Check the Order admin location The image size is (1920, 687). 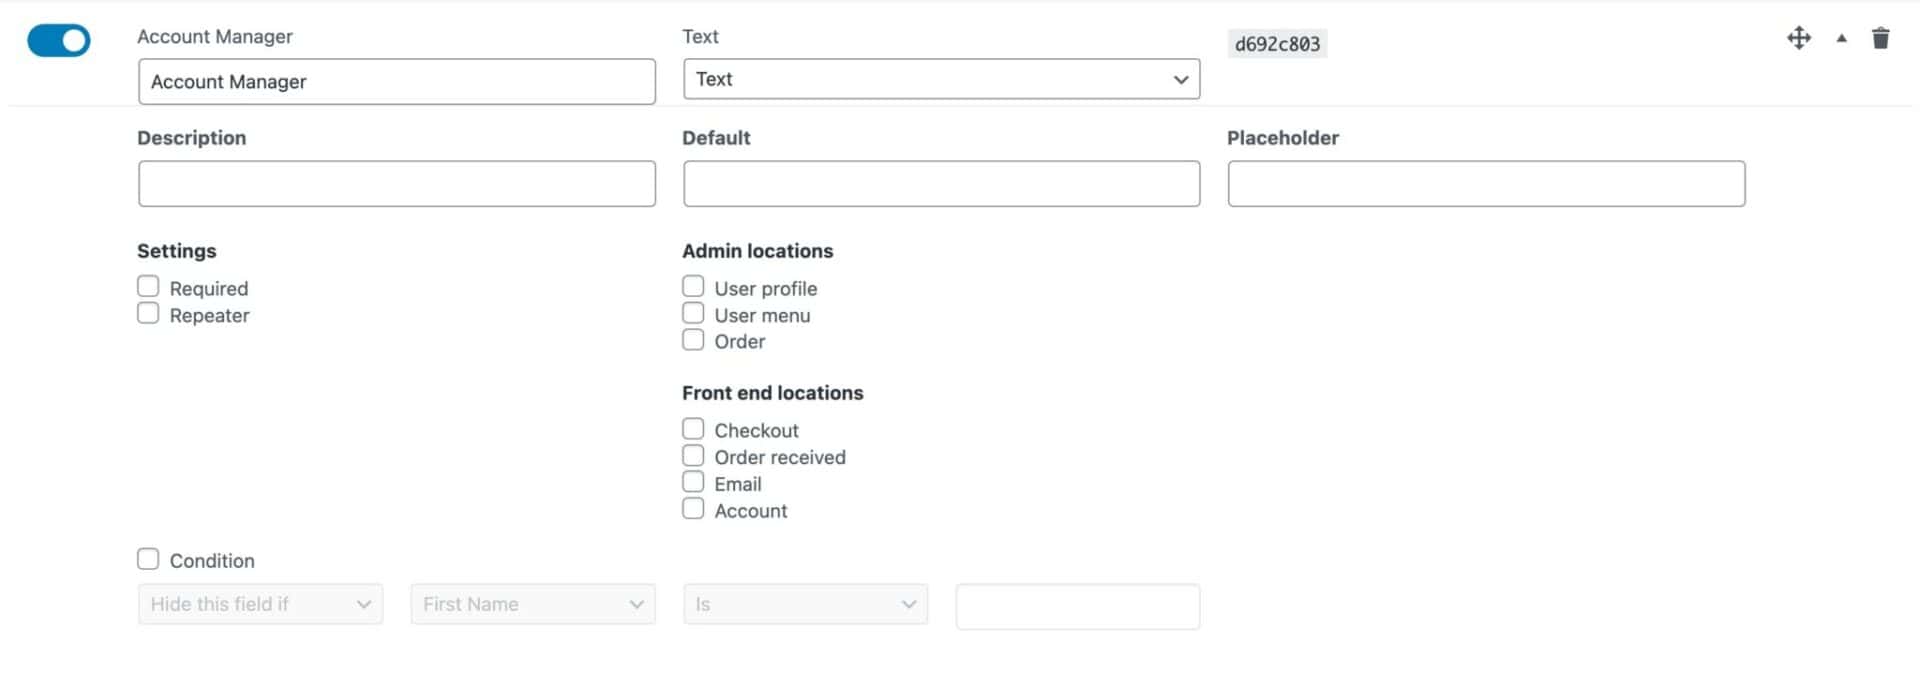(693, 340)
